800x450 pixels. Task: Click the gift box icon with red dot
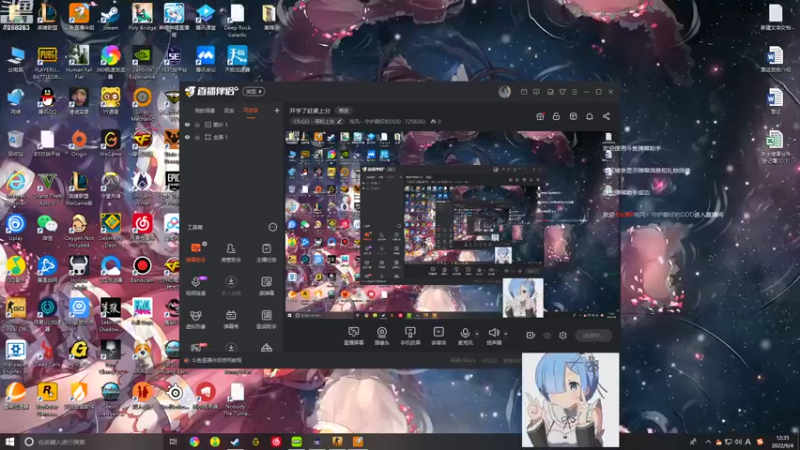click(x=540, y=116)
